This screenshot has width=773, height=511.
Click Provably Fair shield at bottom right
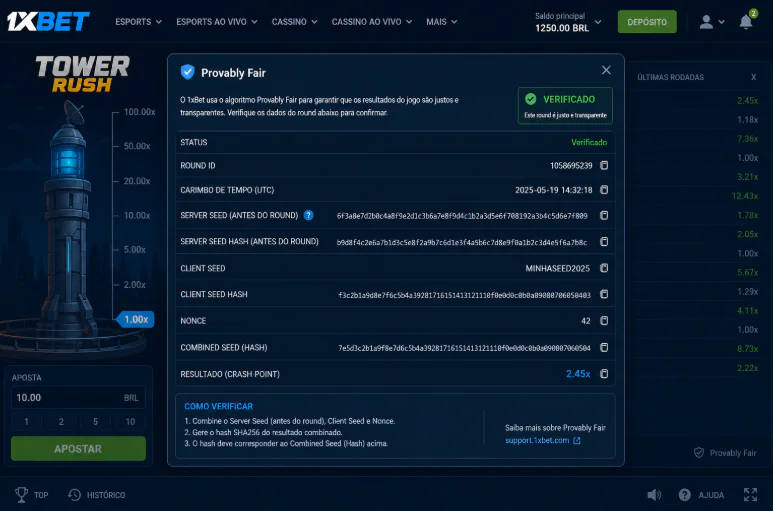click(699, 453)
